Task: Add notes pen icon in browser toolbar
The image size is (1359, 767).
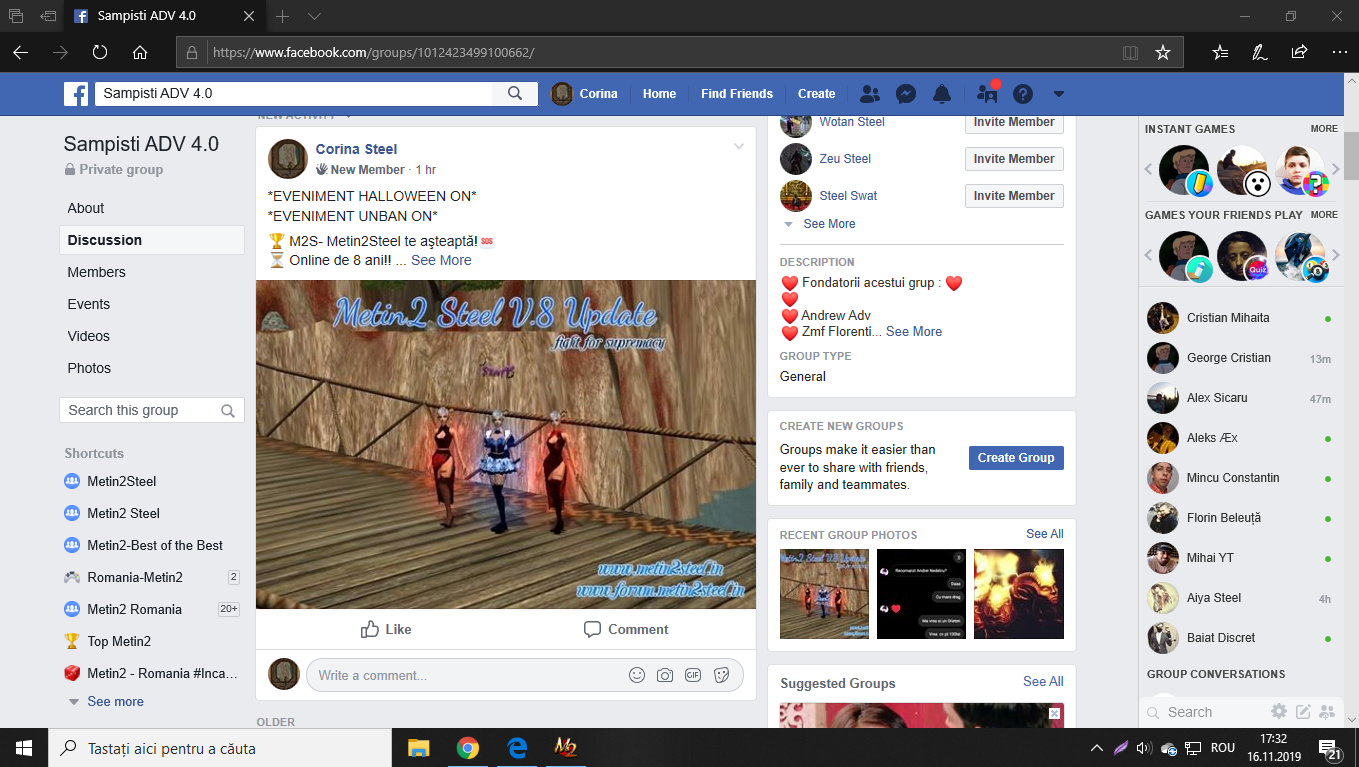Action: pyautogui.click(x=1260, y=52)
